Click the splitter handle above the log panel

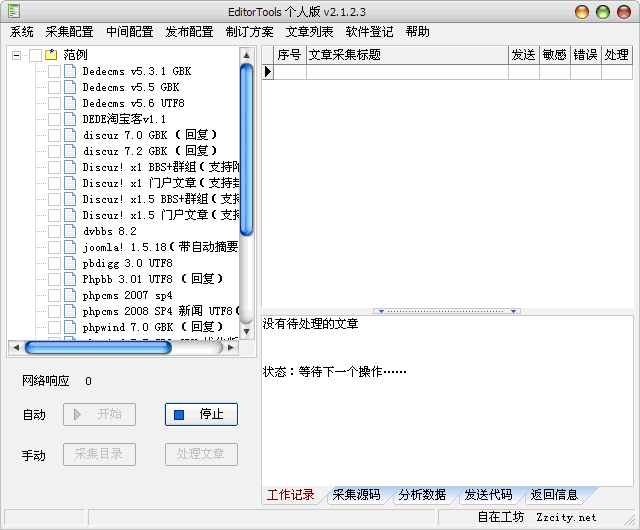(x=447, y=311)
